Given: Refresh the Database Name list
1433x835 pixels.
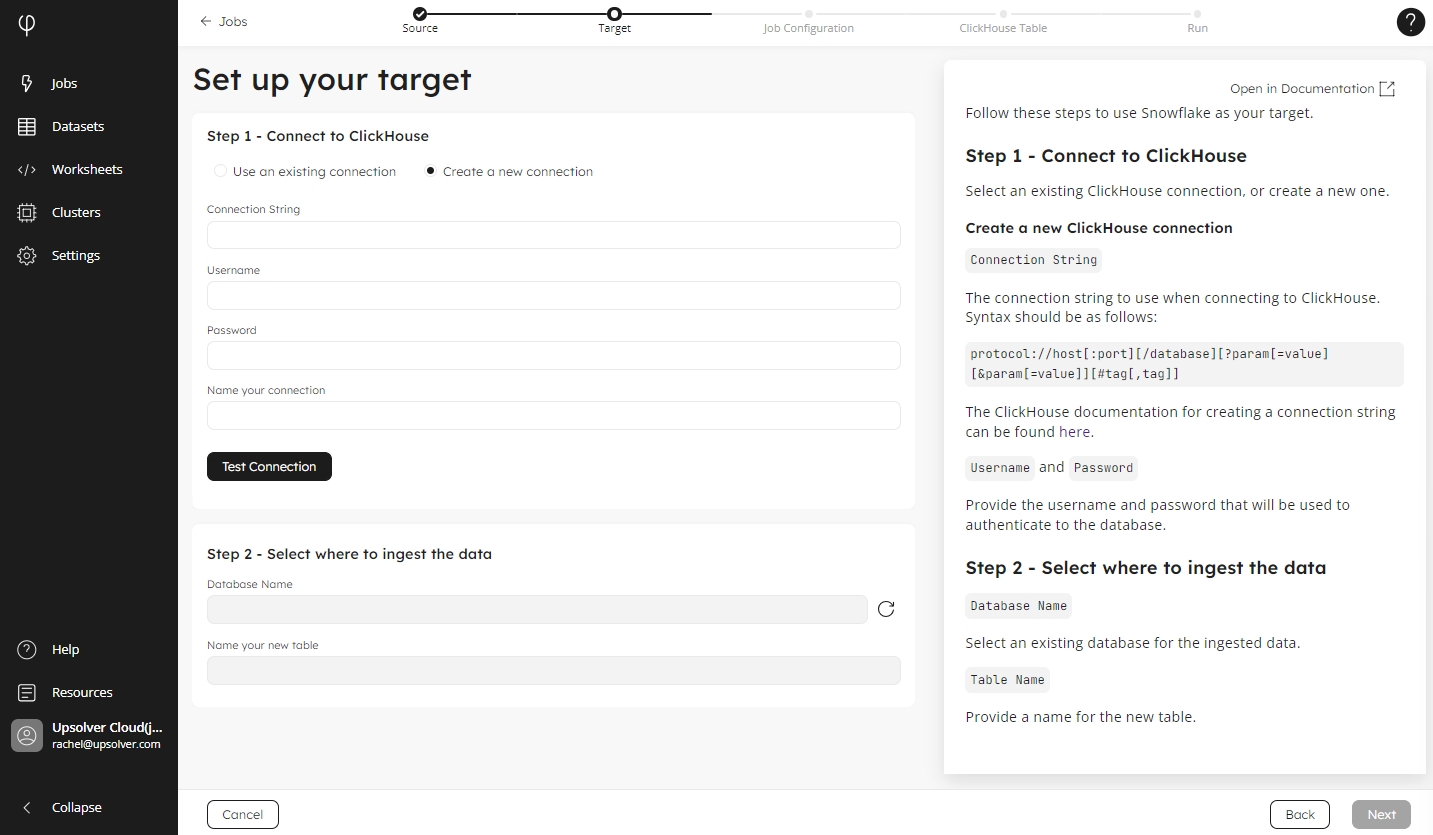Looking at the screenshot, I should [886, 609].
